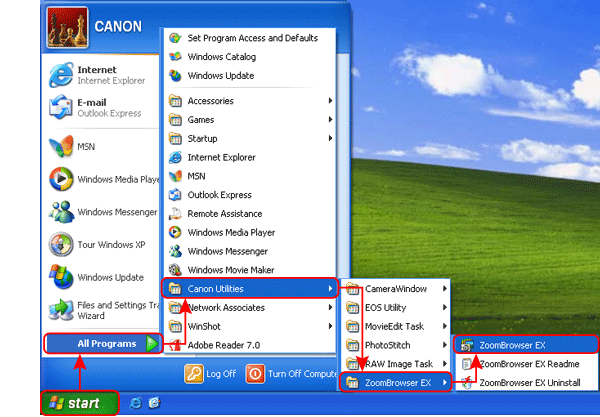
Task: Click the Windows Messenger icon in left pane
Action: click(62, 212)
